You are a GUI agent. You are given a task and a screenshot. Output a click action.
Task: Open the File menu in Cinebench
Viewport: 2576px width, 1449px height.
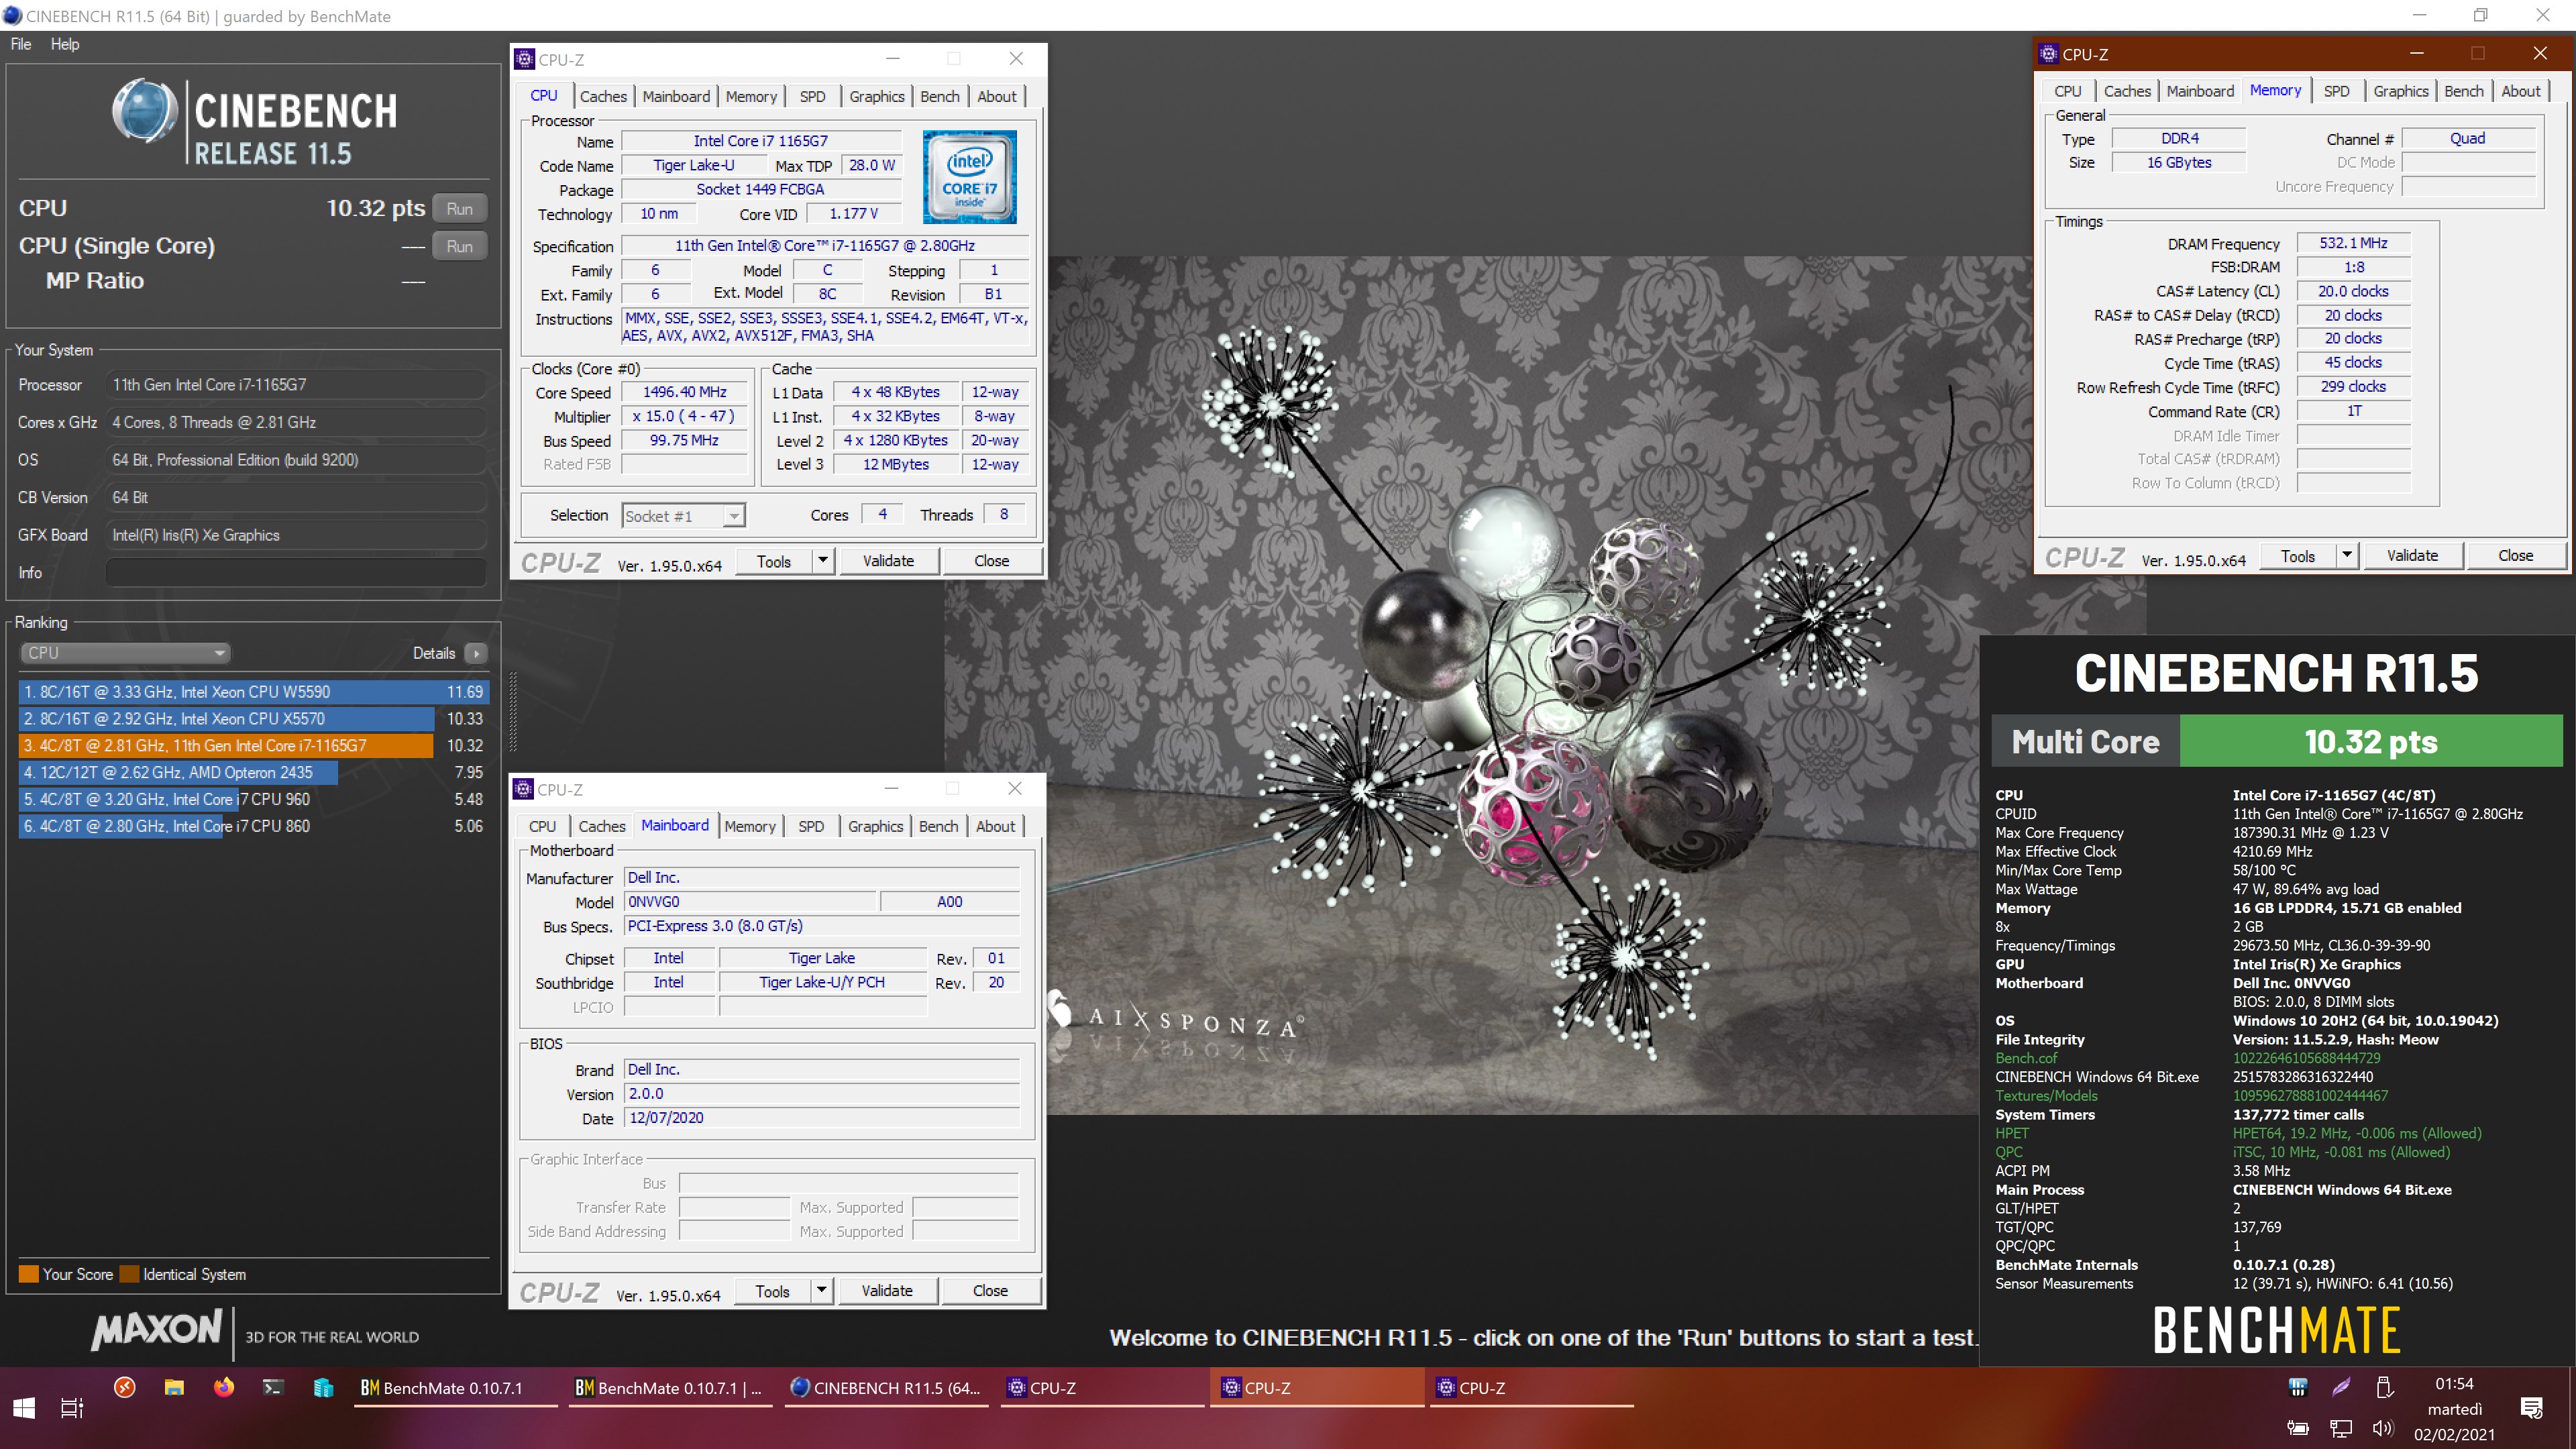tap(21, 44)
